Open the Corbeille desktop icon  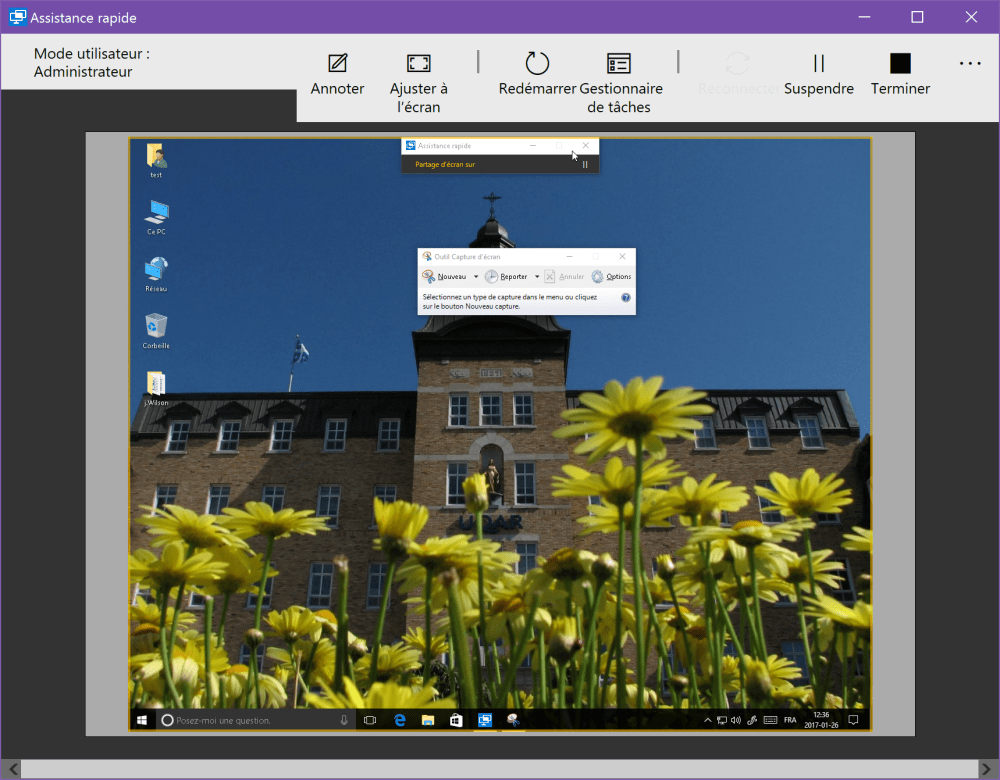156,326
